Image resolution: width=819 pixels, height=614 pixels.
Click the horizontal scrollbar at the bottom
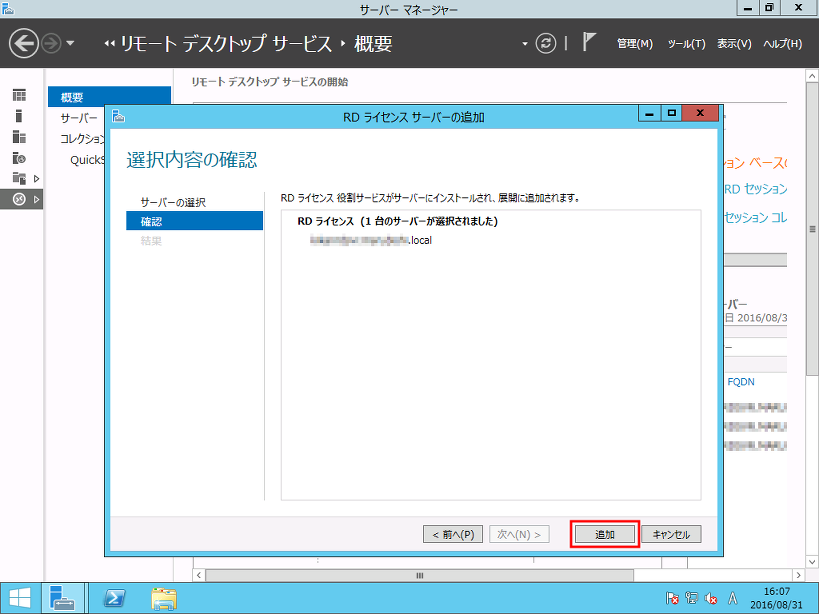[419, 576]
